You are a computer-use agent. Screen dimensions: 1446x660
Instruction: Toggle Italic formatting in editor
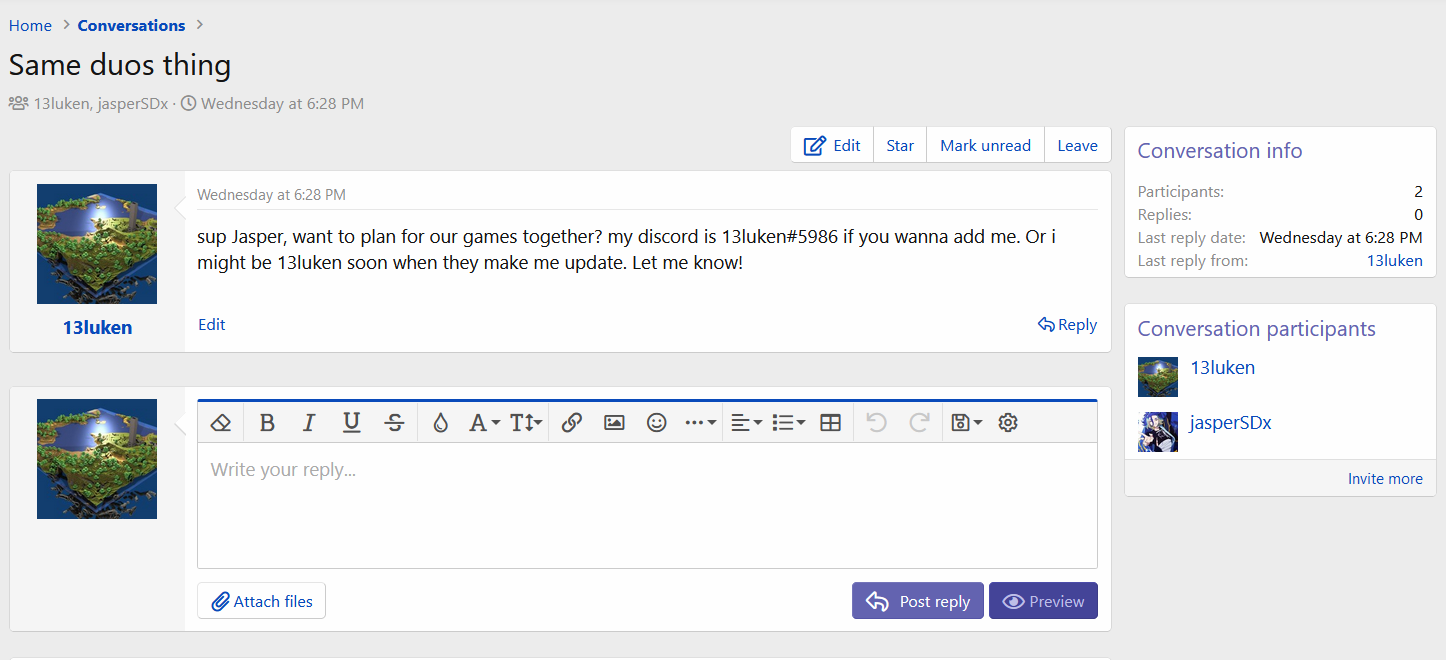tap(309, 423)
